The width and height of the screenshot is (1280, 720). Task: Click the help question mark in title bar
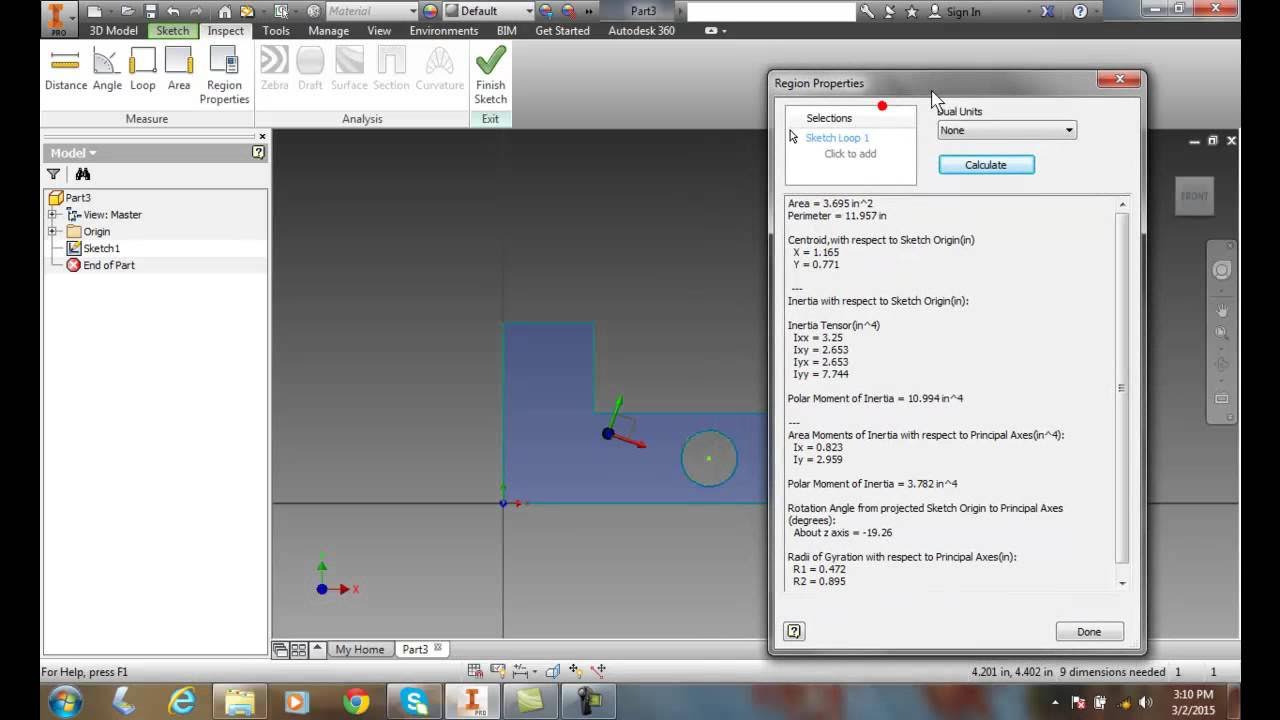(x=1080, y=12)
